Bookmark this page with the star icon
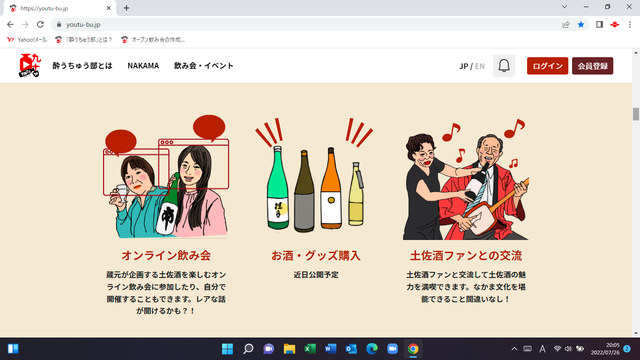Viewport: 640px width, 360px height. point(581,24)
